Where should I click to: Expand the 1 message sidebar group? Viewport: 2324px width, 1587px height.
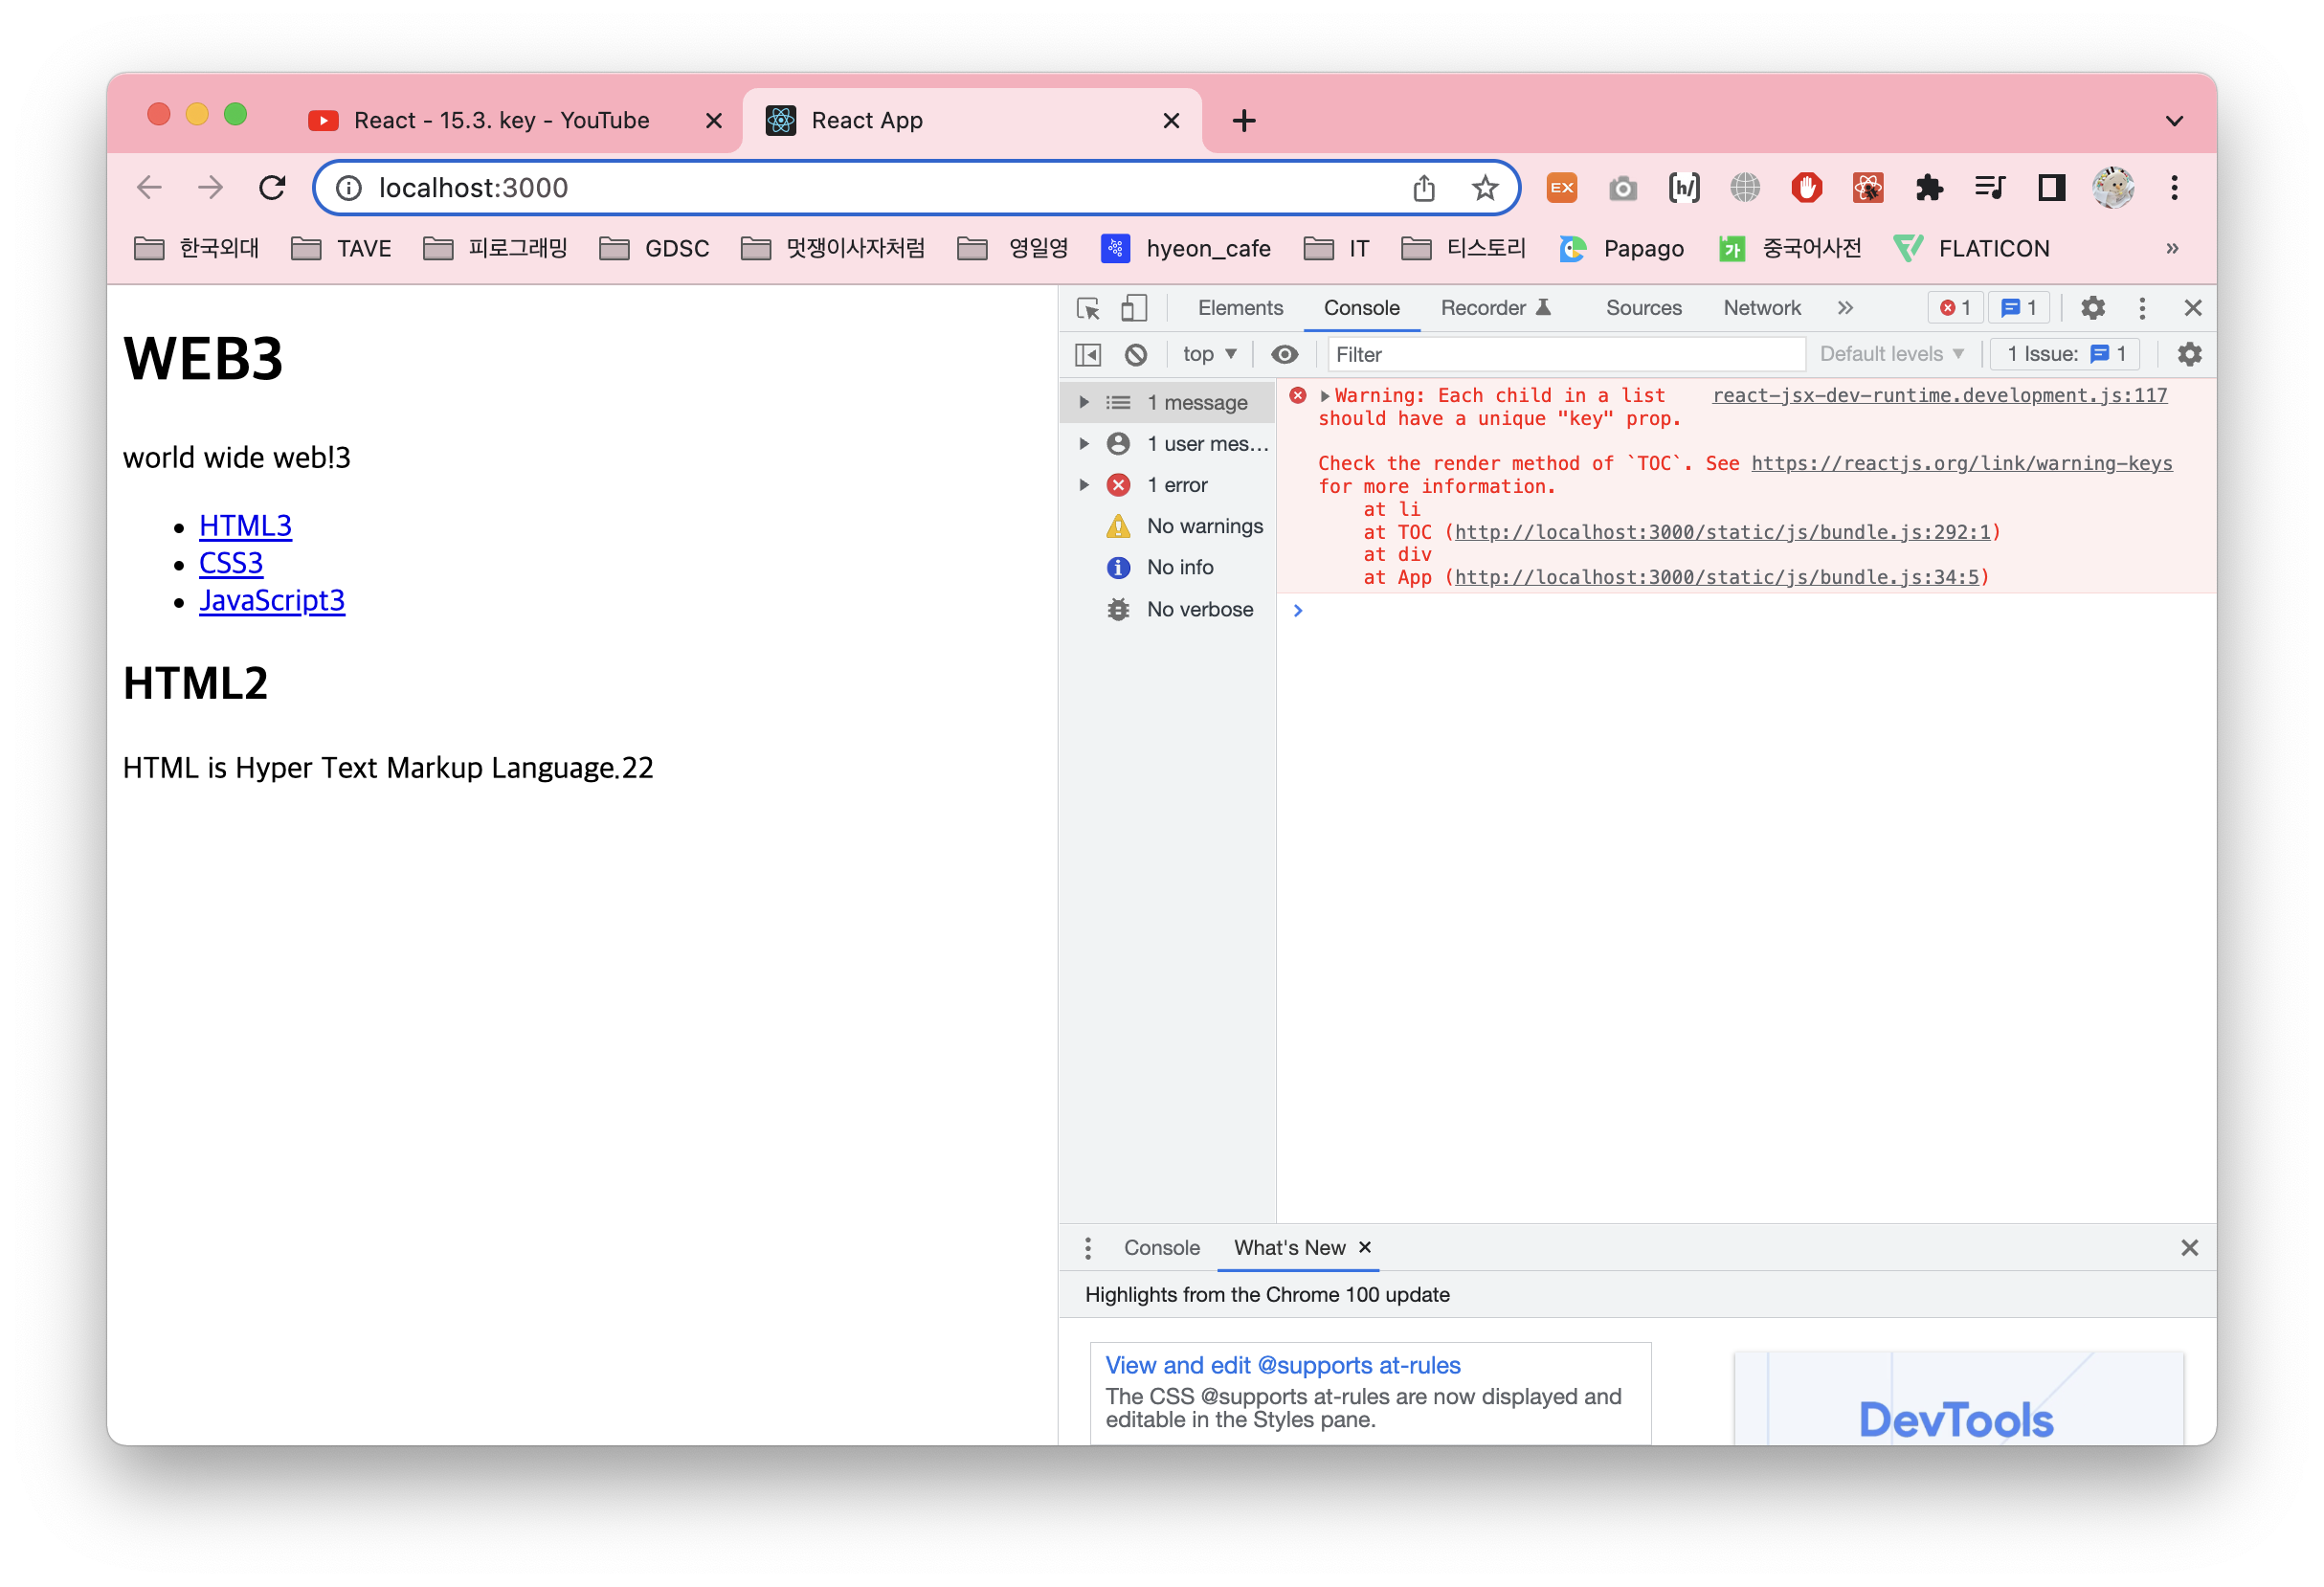click(x=1084, y=403)
